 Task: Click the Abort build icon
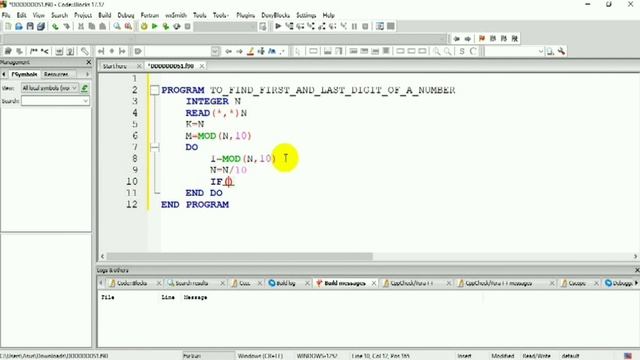187,27
